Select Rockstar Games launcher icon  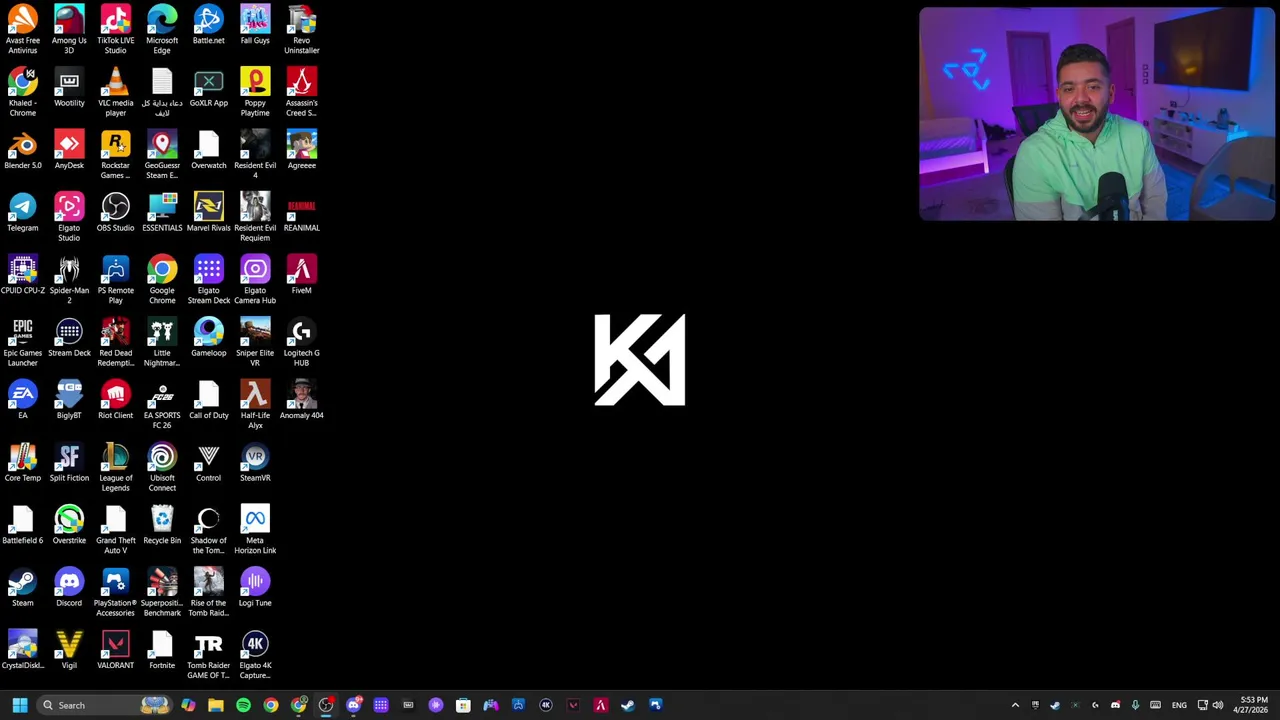point(115,154)
